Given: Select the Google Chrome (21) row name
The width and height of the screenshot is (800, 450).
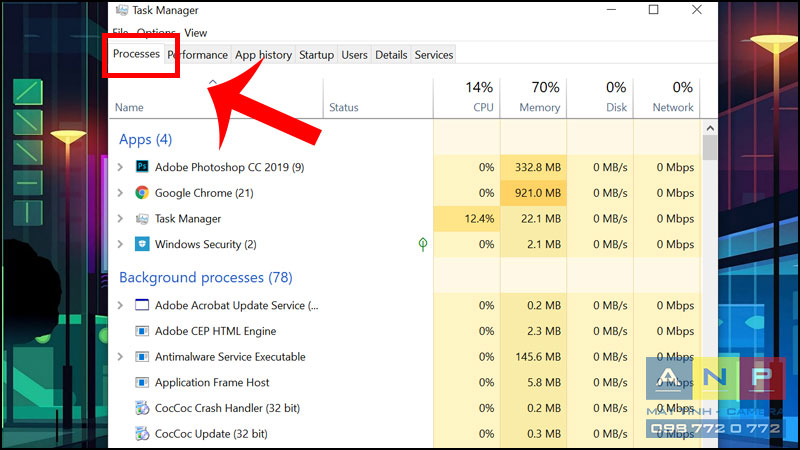Looking at the screenshot, I should [x=204, y=193].
